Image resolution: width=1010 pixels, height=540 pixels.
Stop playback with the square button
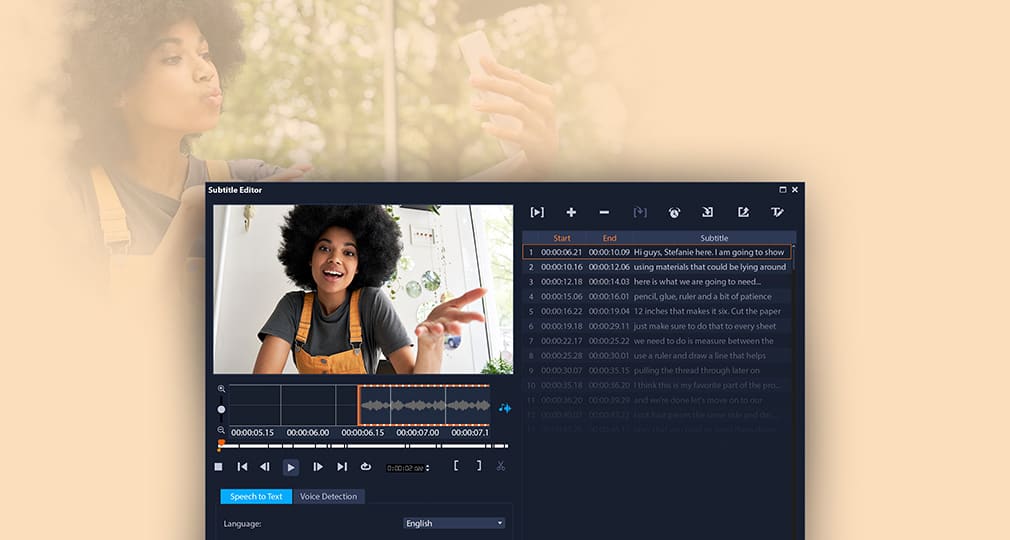pos(219,466)
